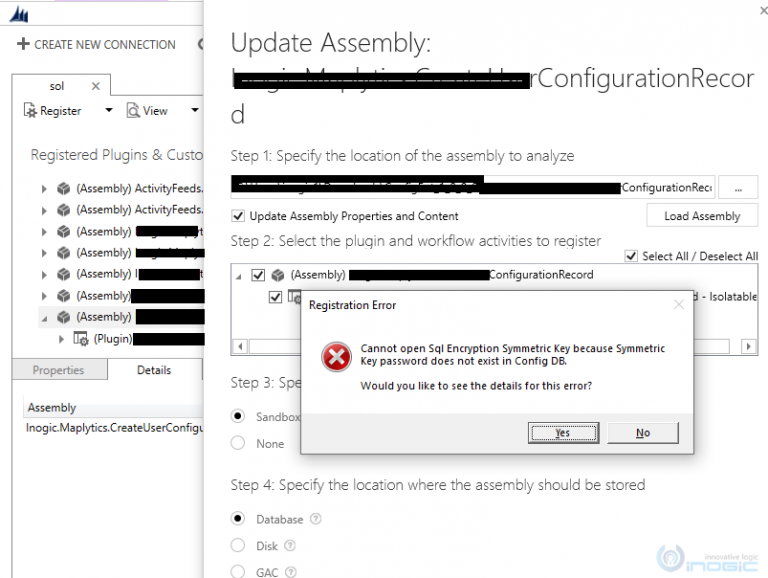The image size is (768, 578).
Task: Choose Disk as assembly storage location
Action: click(238, 545)
